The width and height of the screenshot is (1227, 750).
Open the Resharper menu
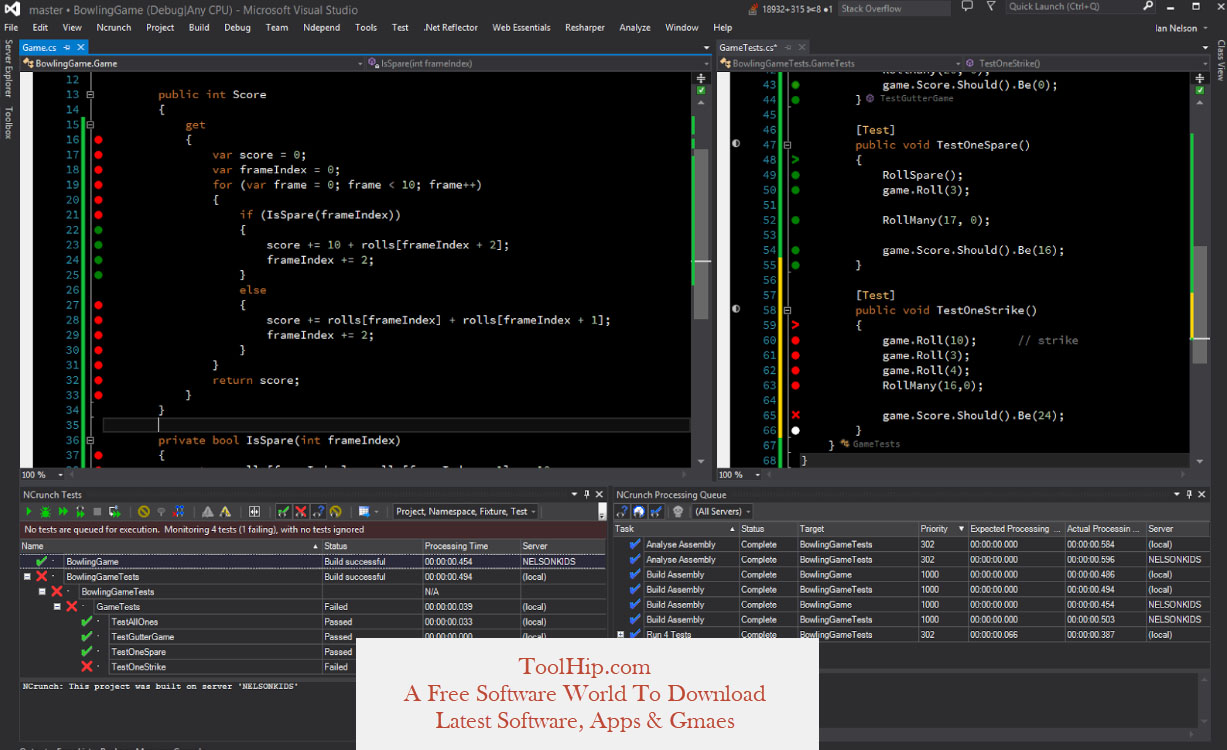pos(584,28)
